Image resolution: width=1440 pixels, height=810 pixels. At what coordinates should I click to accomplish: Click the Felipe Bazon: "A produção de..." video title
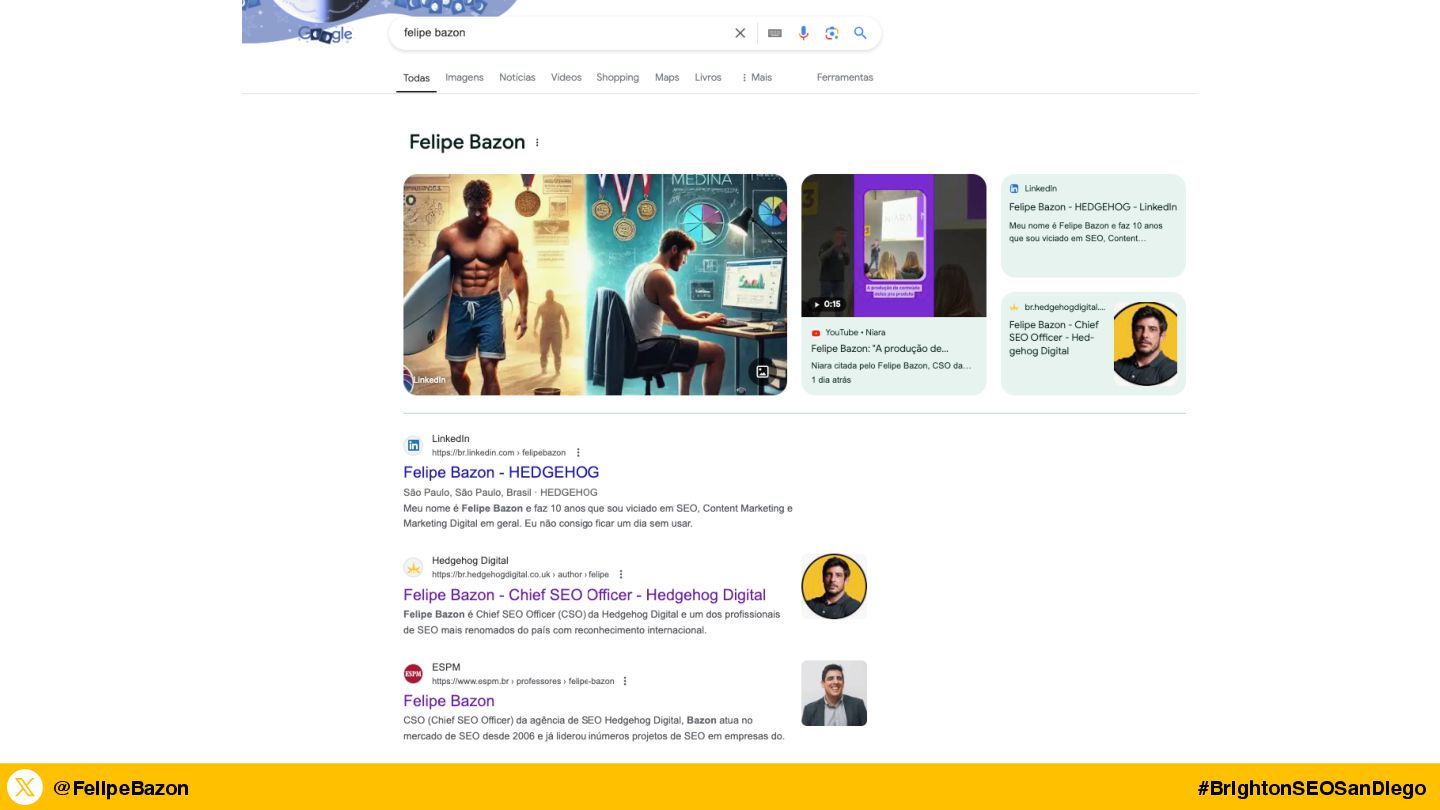(880, 349)
